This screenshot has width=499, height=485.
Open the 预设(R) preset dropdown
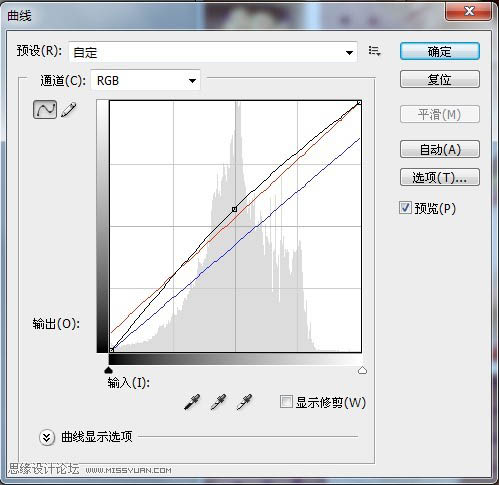click(213, 52)
